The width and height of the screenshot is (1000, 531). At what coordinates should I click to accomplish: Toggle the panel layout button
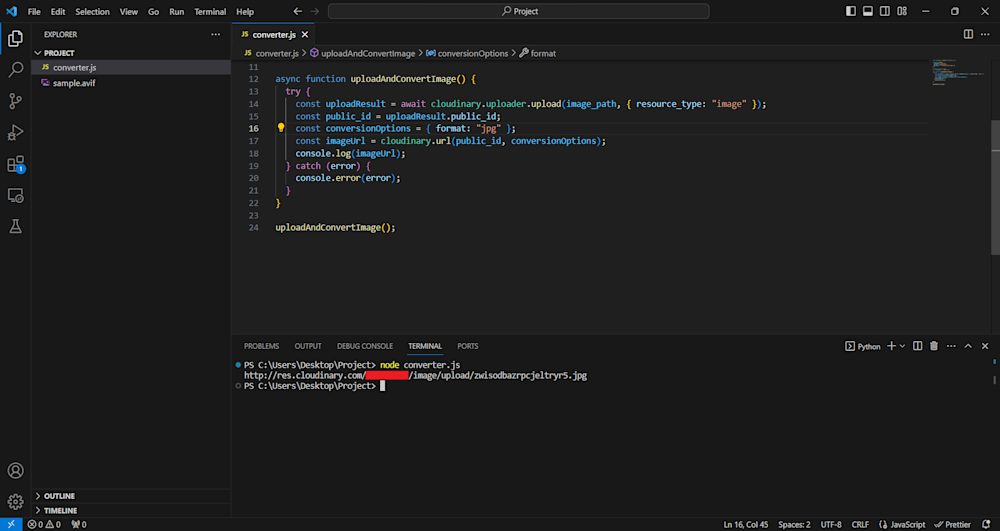pos(868,11)
